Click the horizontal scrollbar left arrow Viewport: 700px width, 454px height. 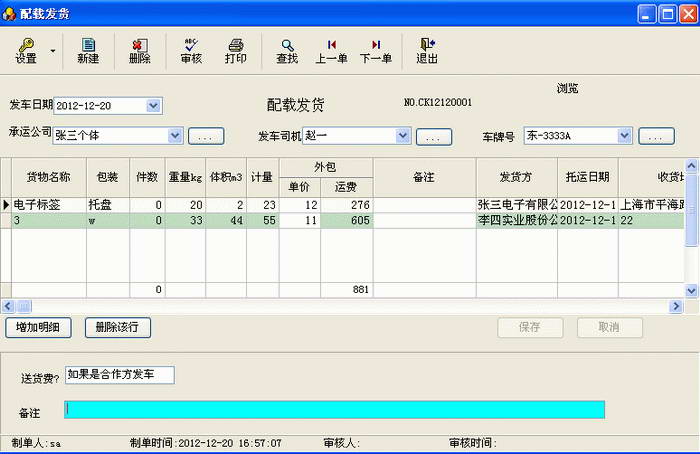pyautogui.click(x=8, y=306)
